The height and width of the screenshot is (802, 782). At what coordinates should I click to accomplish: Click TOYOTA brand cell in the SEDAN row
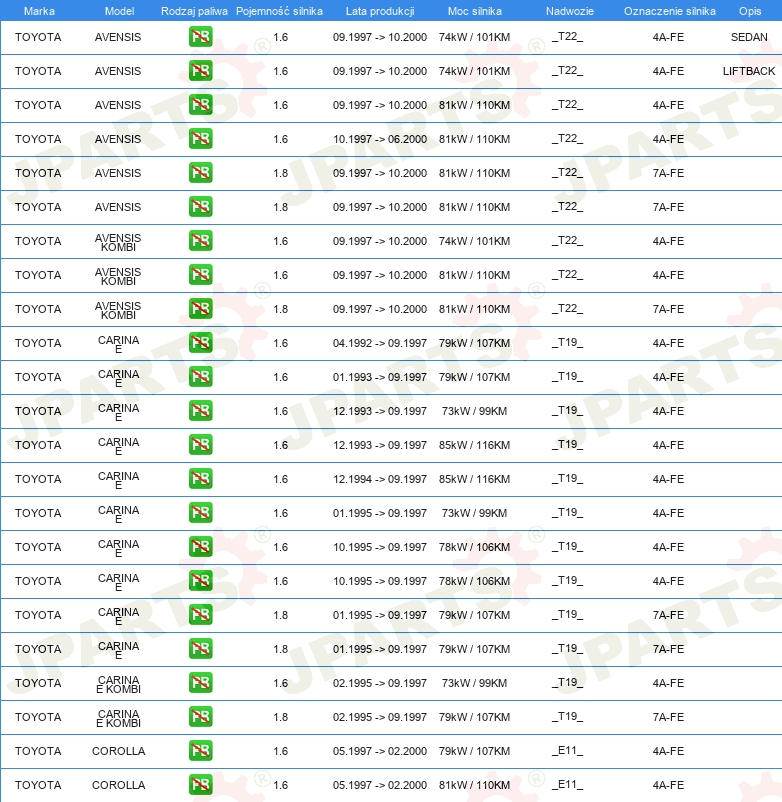pyautogui.click(x=38, y=37)
